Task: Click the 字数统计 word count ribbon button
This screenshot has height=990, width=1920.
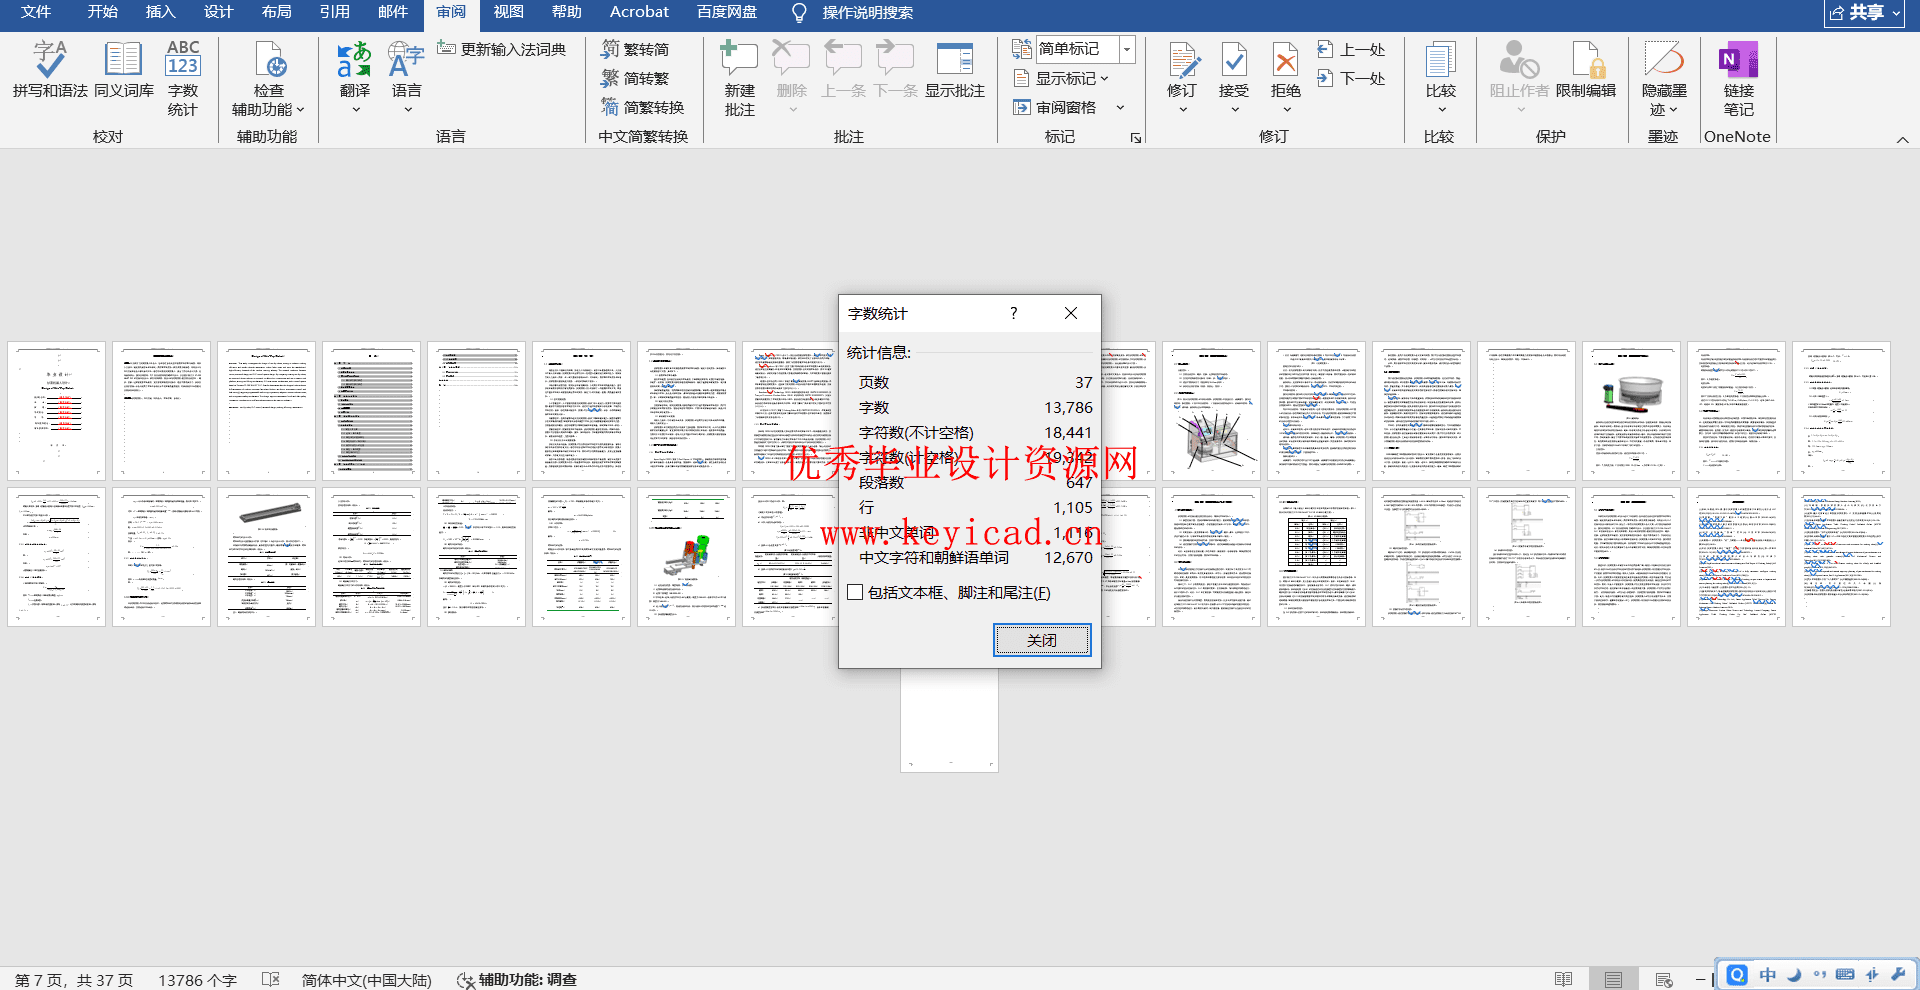Action: pos(183,79)
